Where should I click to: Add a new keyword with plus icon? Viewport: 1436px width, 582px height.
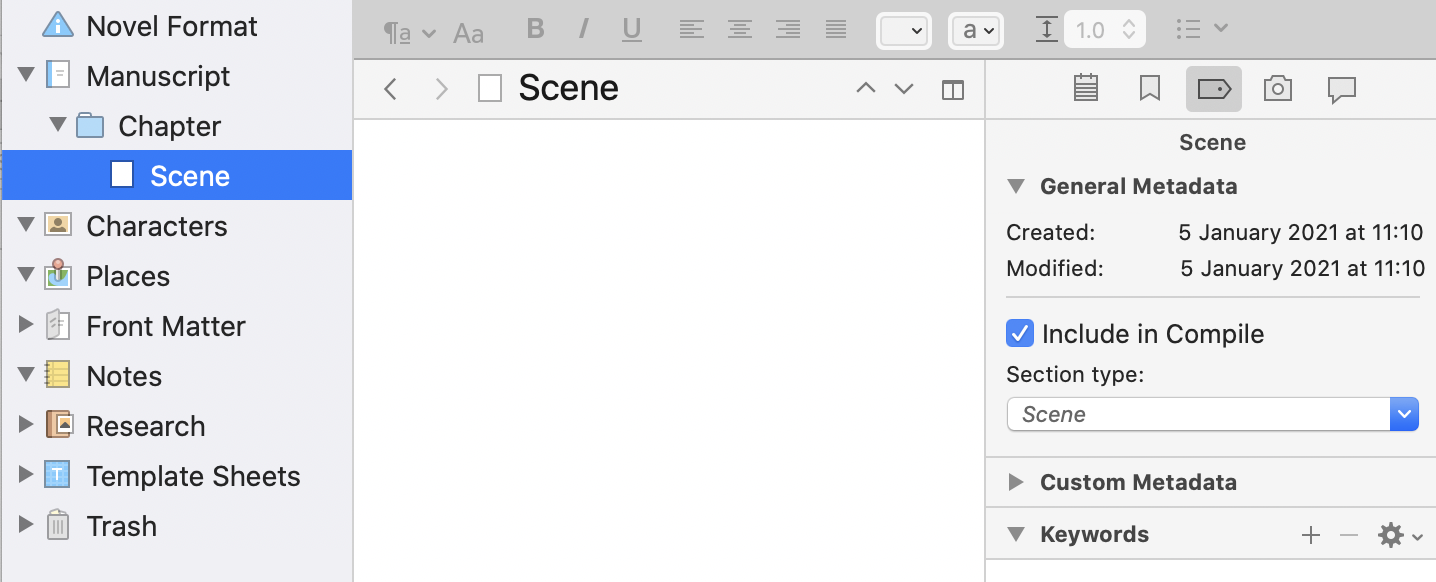coord(1311,535)
